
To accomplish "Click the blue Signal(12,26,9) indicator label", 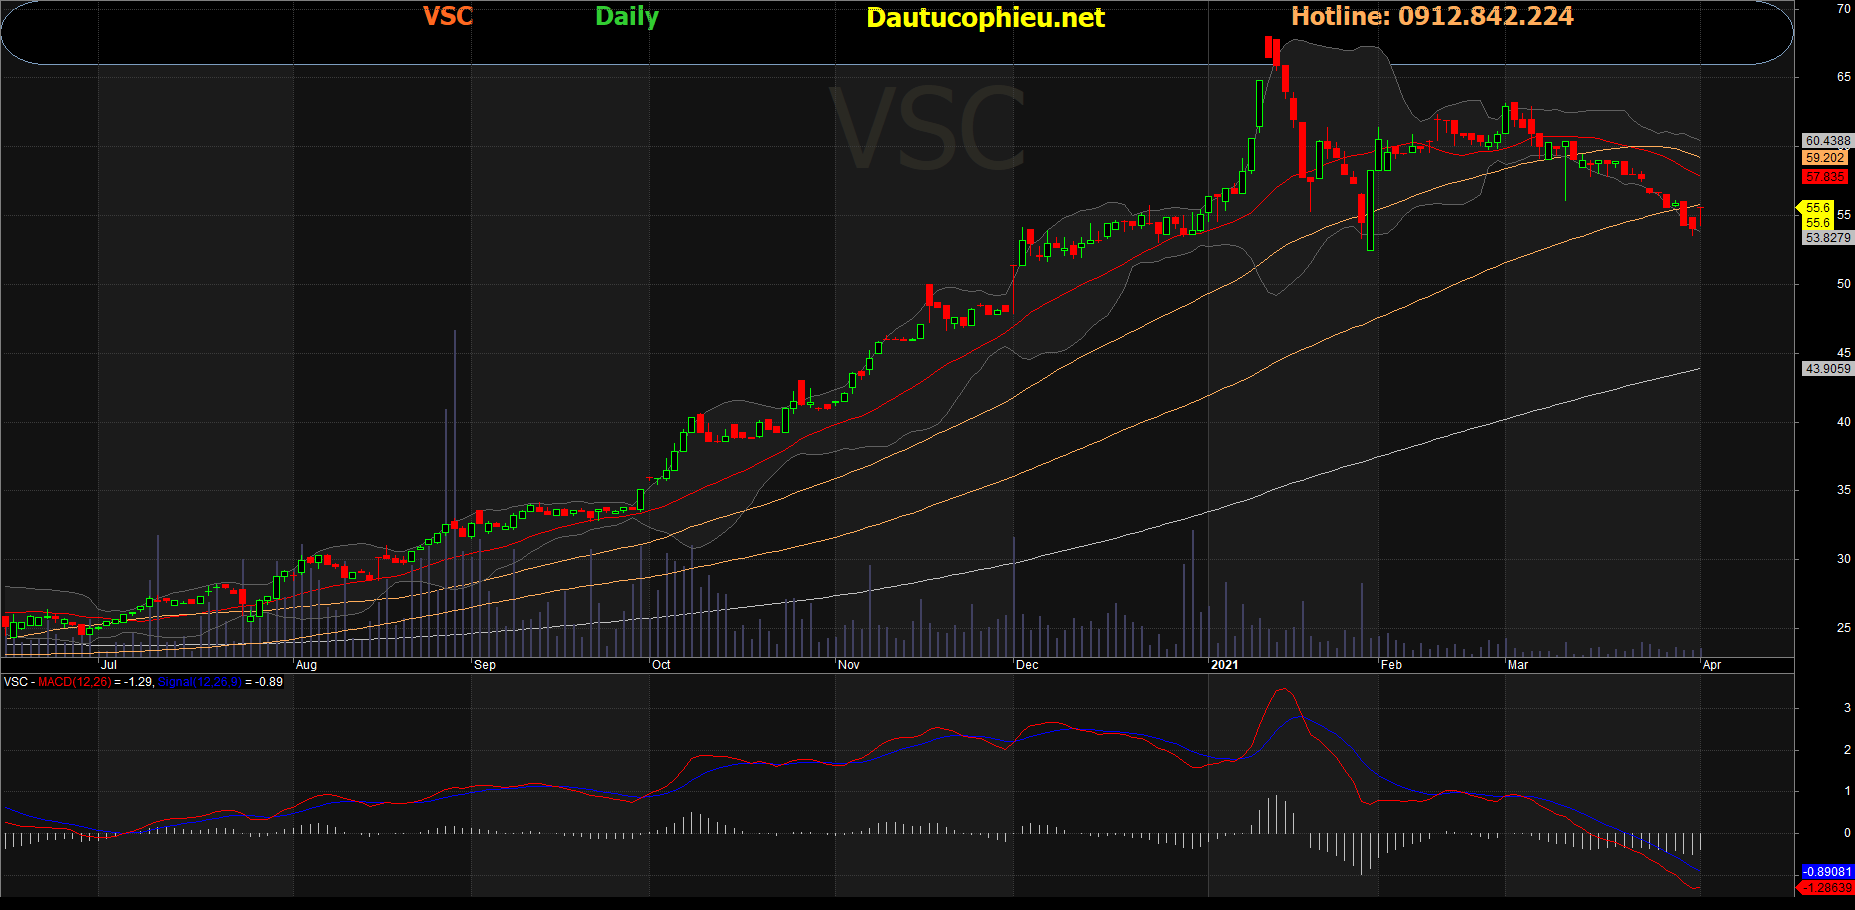I will pyautogui.click(x=200, y=682).
